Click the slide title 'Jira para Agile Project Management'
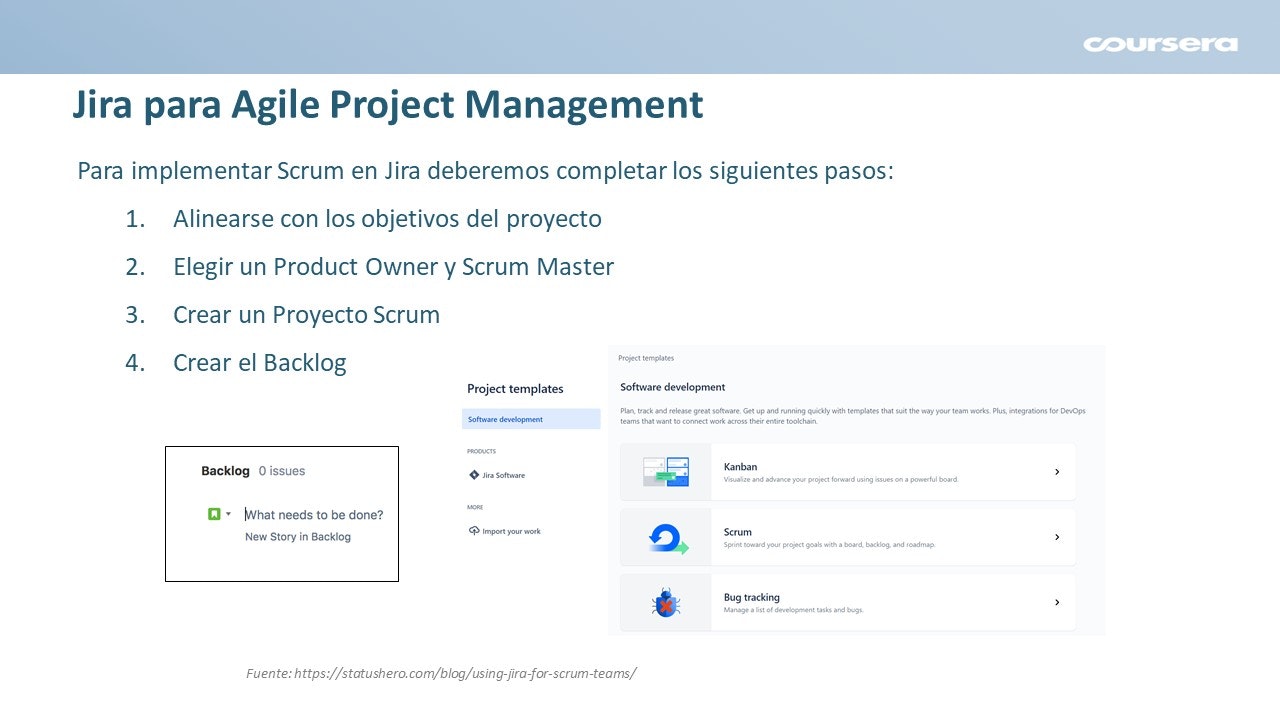This screenshot has height=720, width=1280. (388, 104)
